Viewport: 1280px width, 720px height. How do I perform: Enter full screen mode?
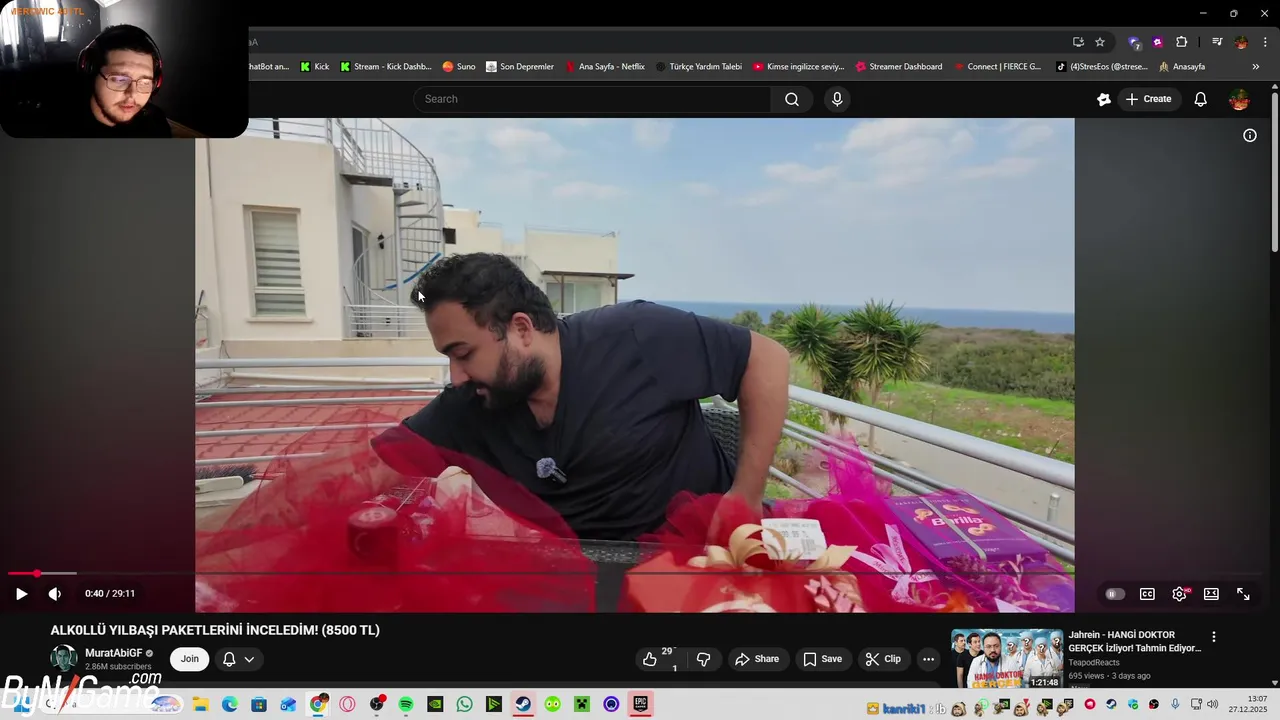[x=1243, y=594]
